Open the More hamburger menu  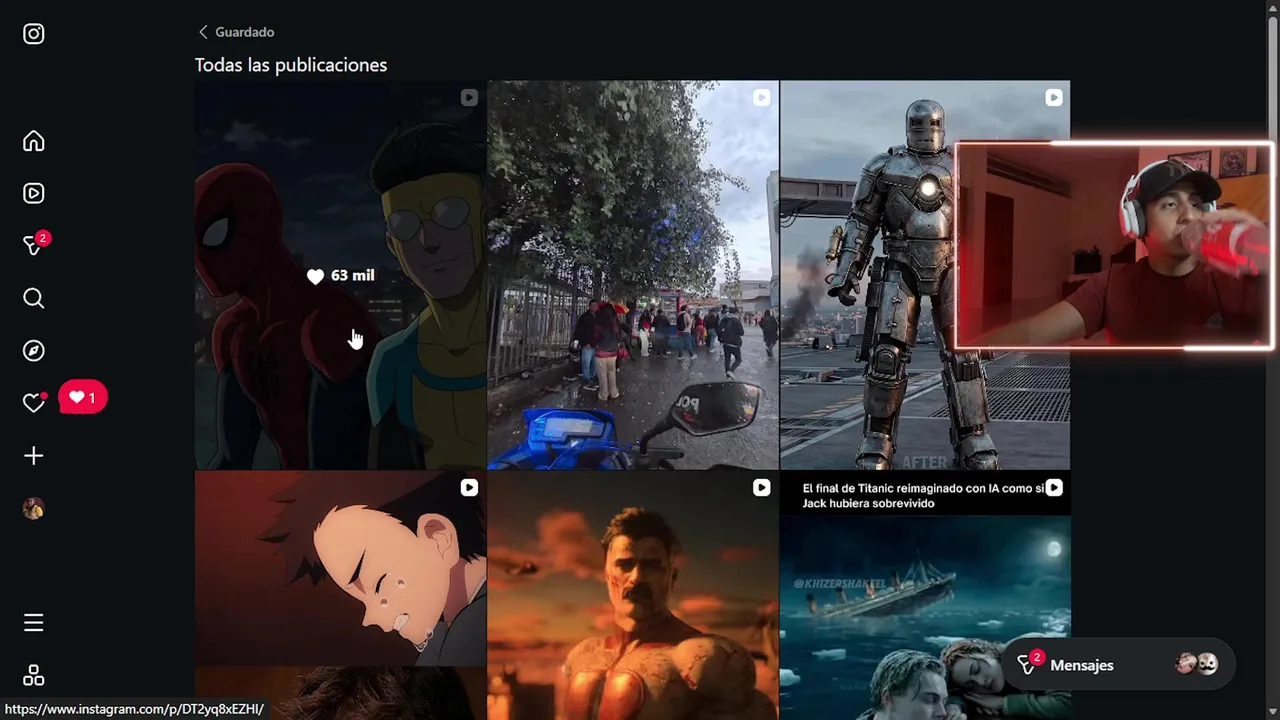(33, 623)
